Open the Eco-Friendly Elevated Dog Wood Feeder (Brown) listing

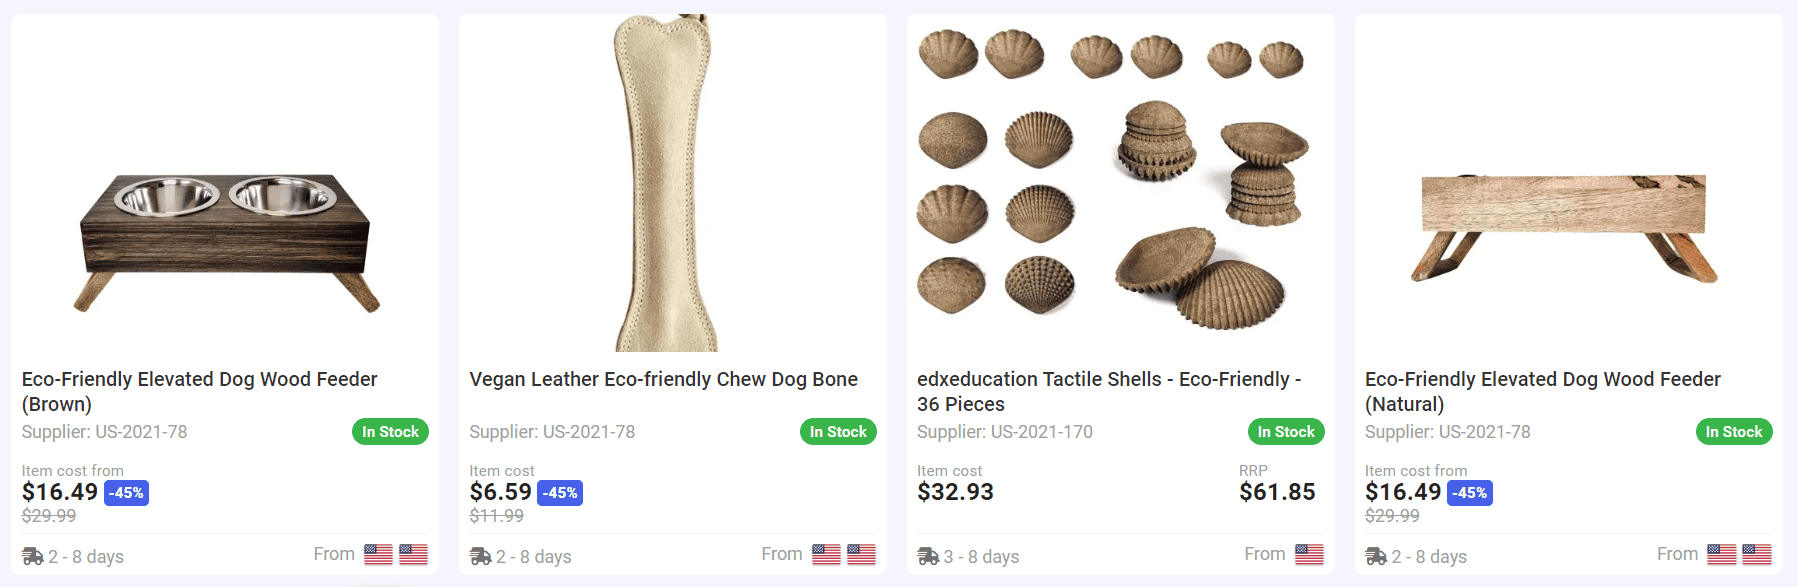[x=198, y=391]
